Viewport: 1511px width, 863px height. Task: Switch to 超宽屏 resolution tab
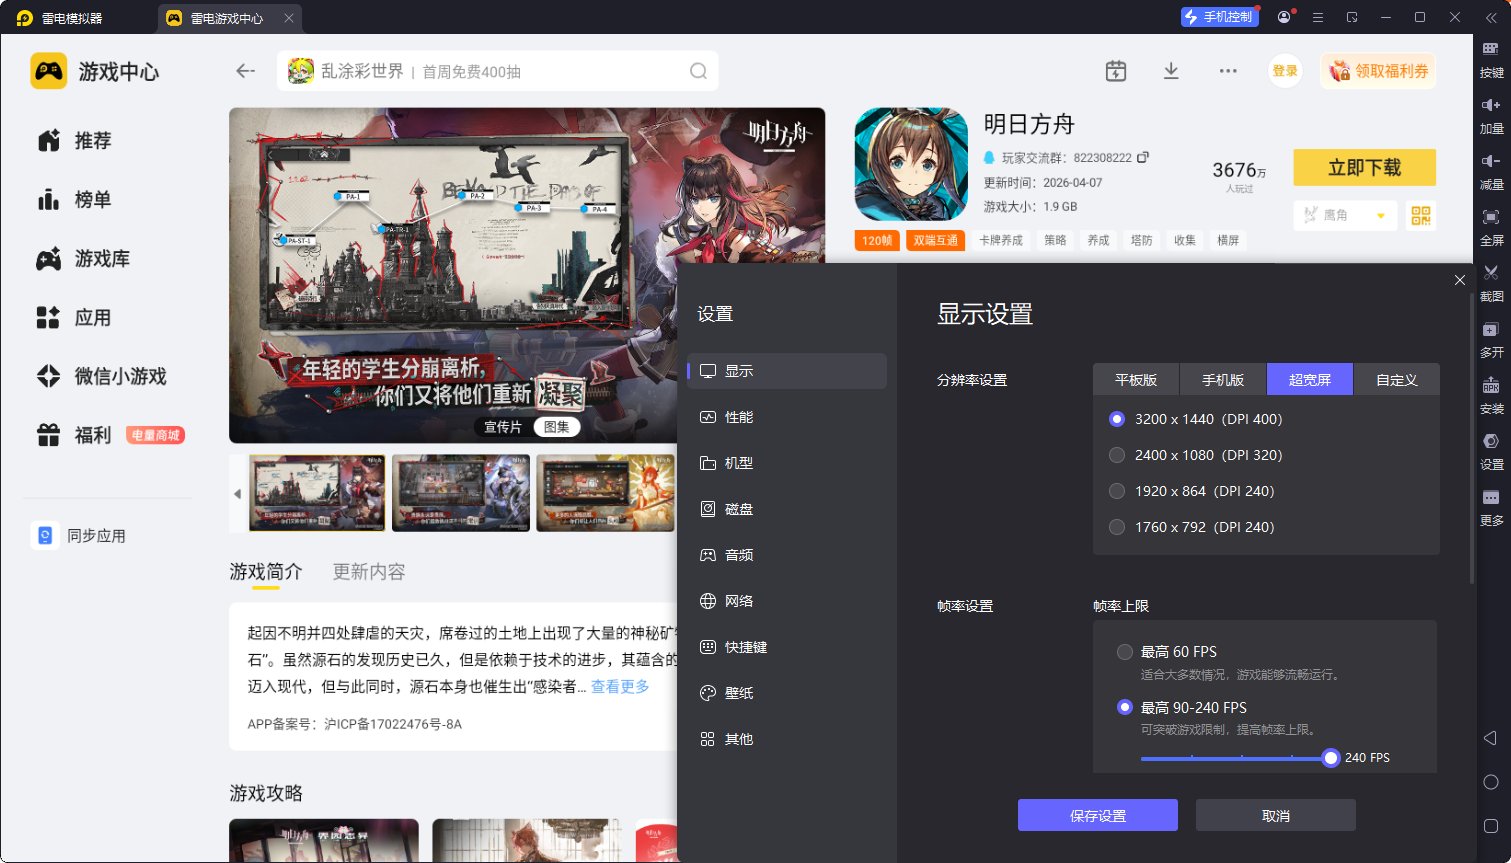(1310, 380)
